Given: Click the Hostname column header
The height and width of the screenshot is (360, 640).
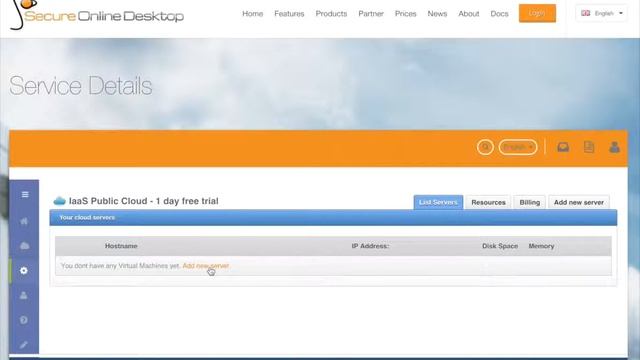Looking at the screenshot, I should (121, 246).
